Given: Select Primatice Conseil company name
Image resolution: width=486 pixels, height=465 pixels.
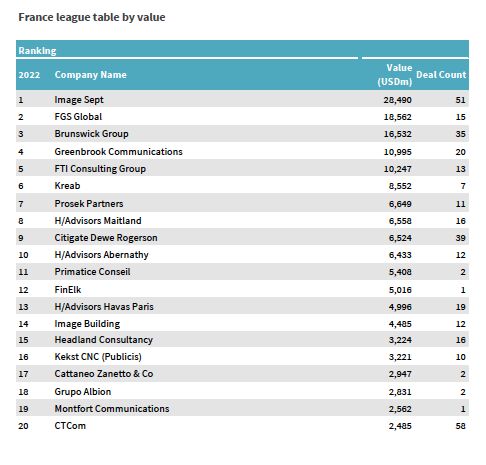Looking at the screenshot, I should pos(92,272).
